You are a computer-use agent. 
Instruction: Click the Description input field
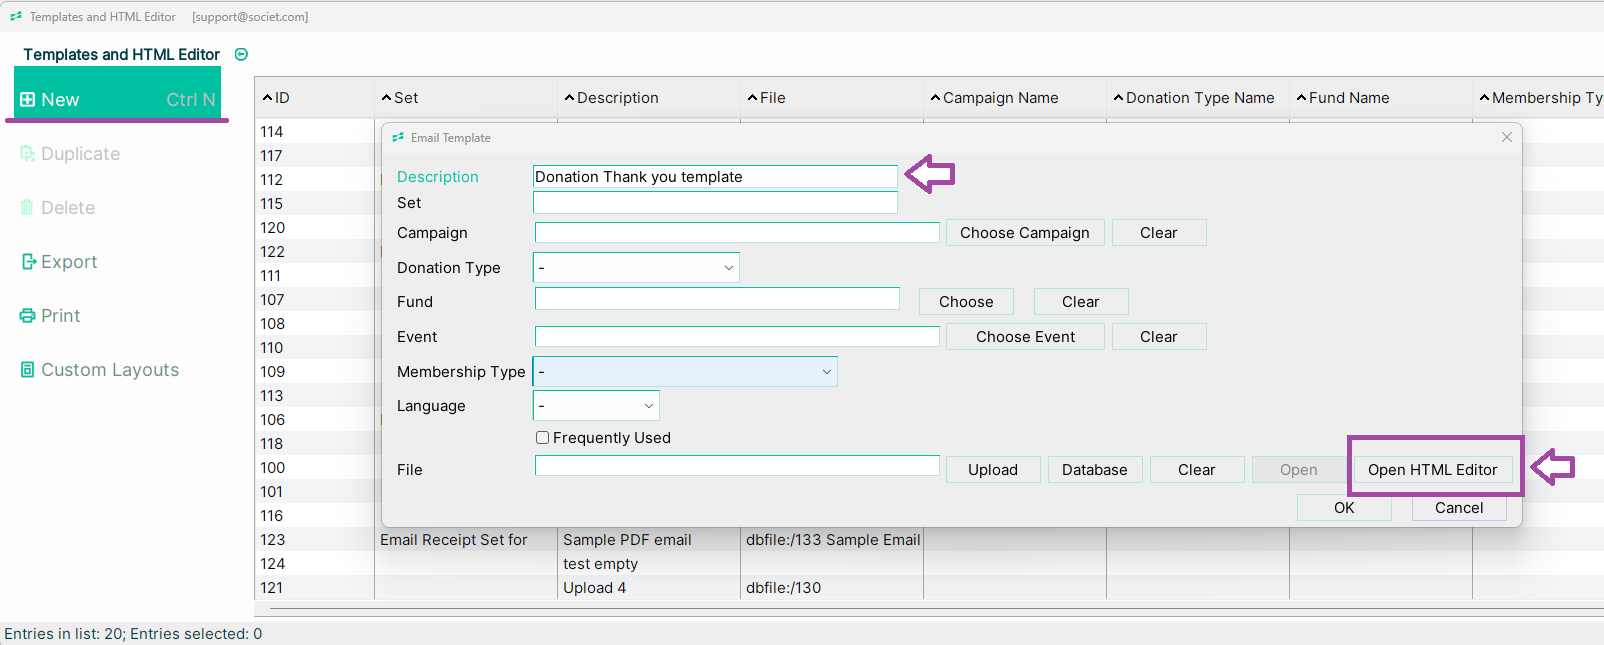click(x=715, y=177)
